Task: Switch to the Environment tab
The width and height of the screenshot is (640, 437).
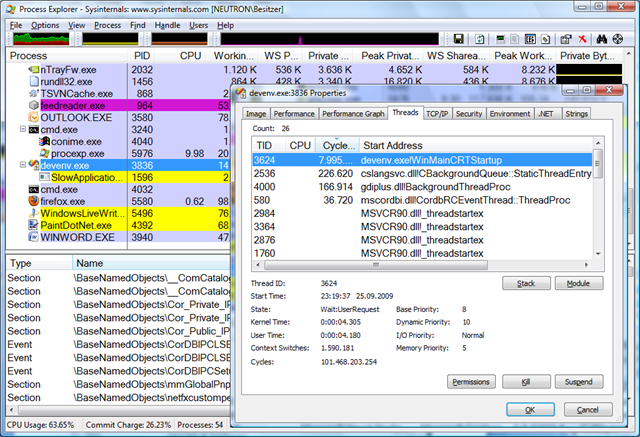Action: click(x=510, y=114)
